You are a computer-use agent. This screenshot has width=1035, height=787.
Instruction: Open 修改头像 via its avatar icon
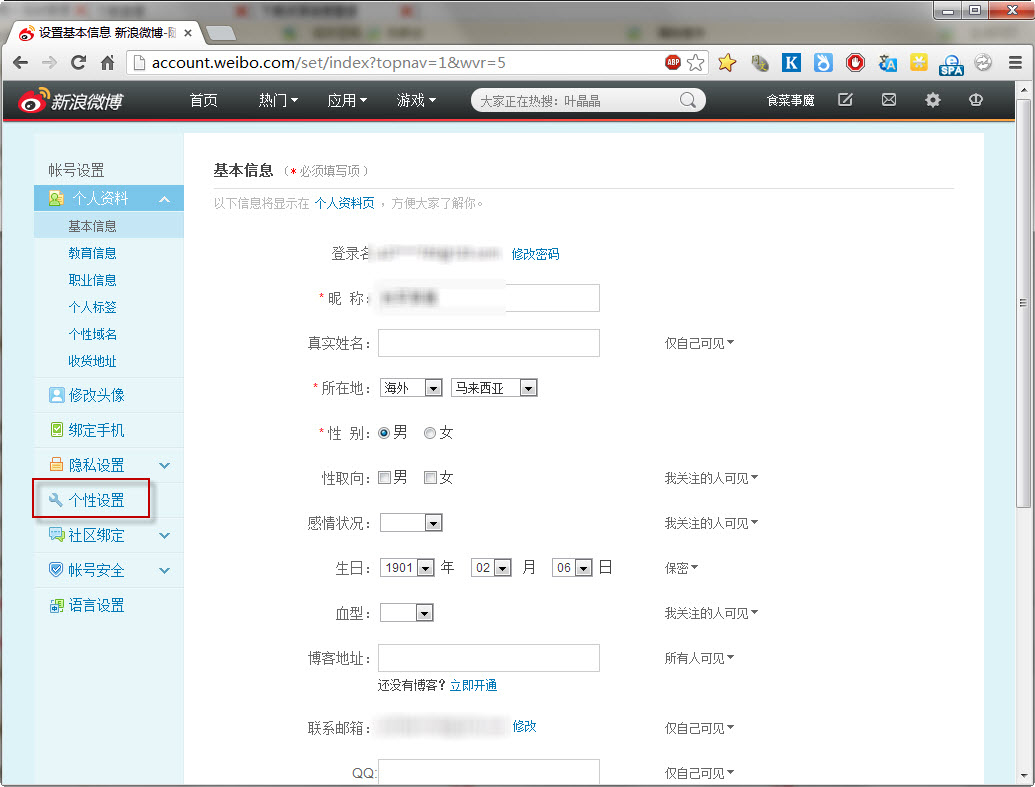point(56,394)
